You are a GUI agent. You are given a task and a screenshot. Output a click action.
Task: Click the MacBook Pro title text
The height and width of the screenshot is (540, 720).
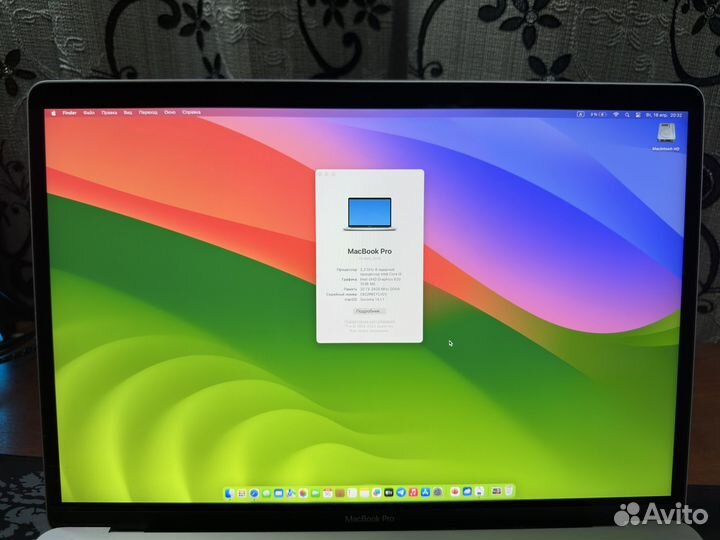click(370, 251)
